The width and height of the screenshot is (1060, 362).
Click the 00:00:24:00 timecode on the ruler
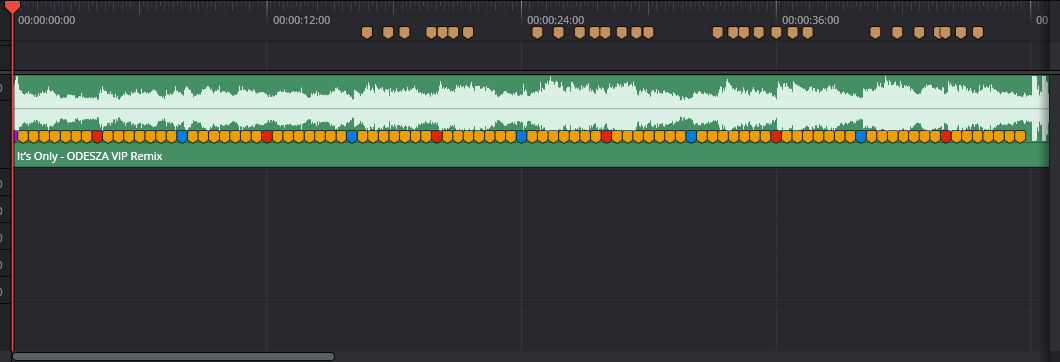pos(556,20)
